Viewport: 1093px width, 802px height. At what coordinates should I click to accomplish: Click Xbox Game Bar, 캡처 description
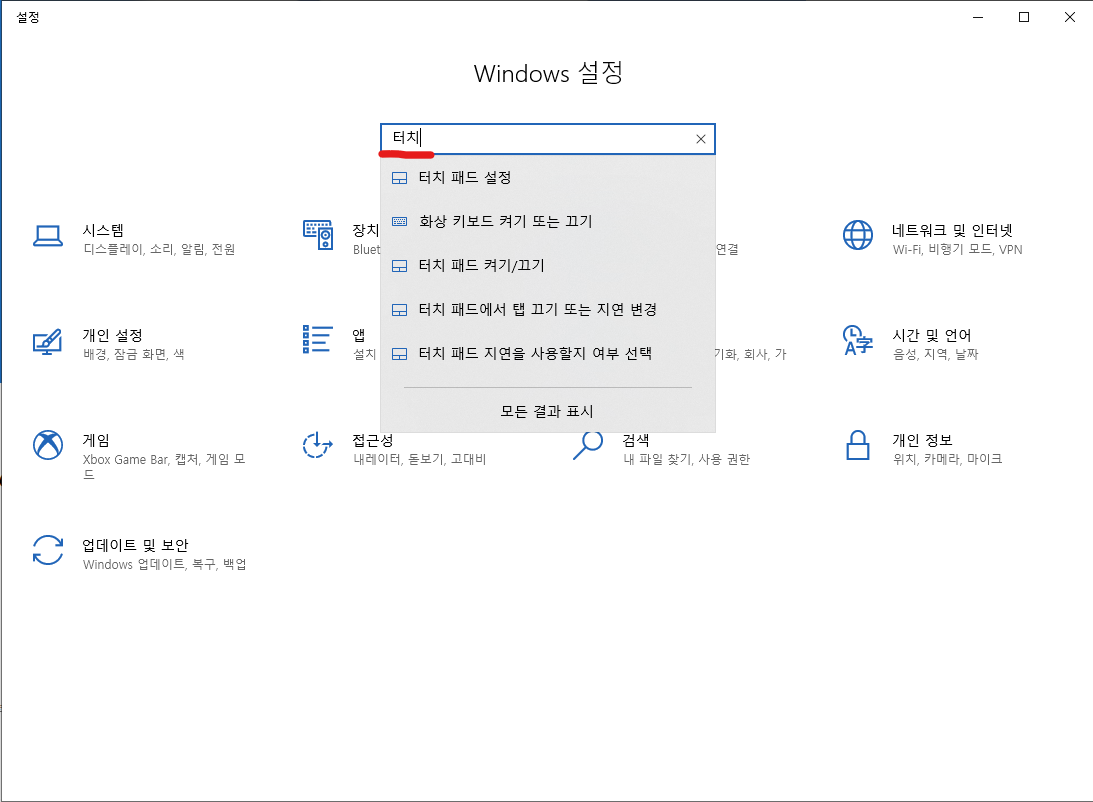pyautogui.click(x=164, y=466)
